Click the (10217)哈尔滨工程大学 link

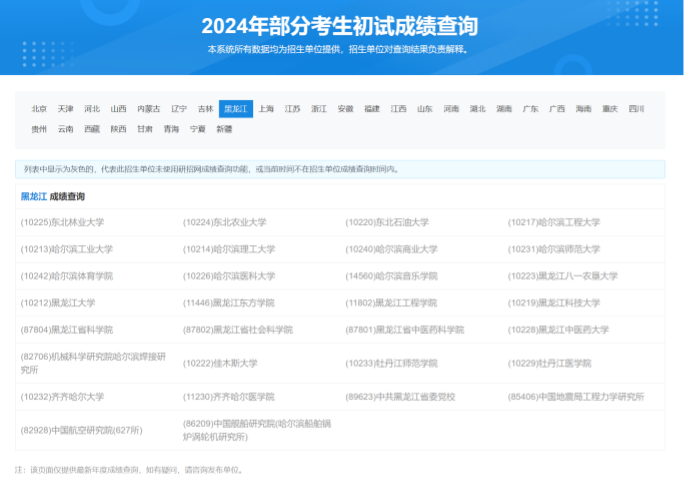(554, 222)
